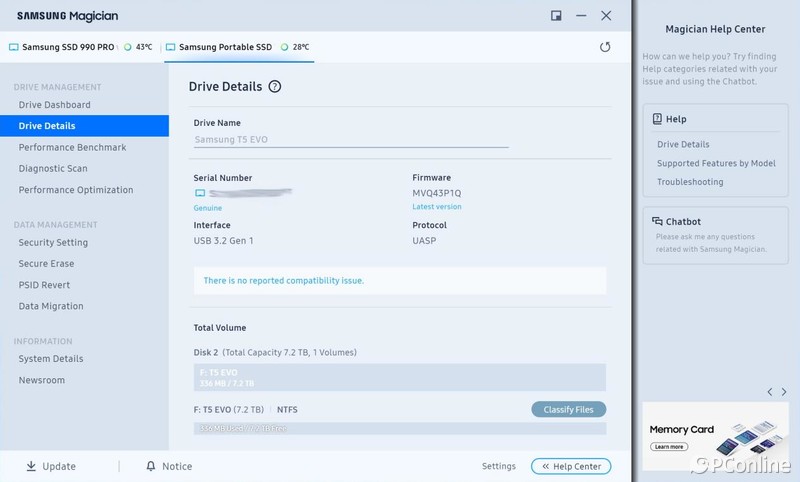800x482 pixels.
Task: Collapse panel using Help Center button
Action: pos(571,466)
